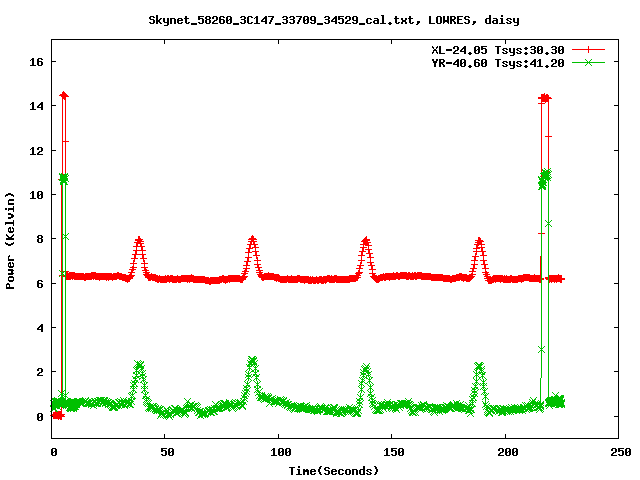Click the y-axis tick label 6
640x480 pixels.
click(x=40, y=284)
